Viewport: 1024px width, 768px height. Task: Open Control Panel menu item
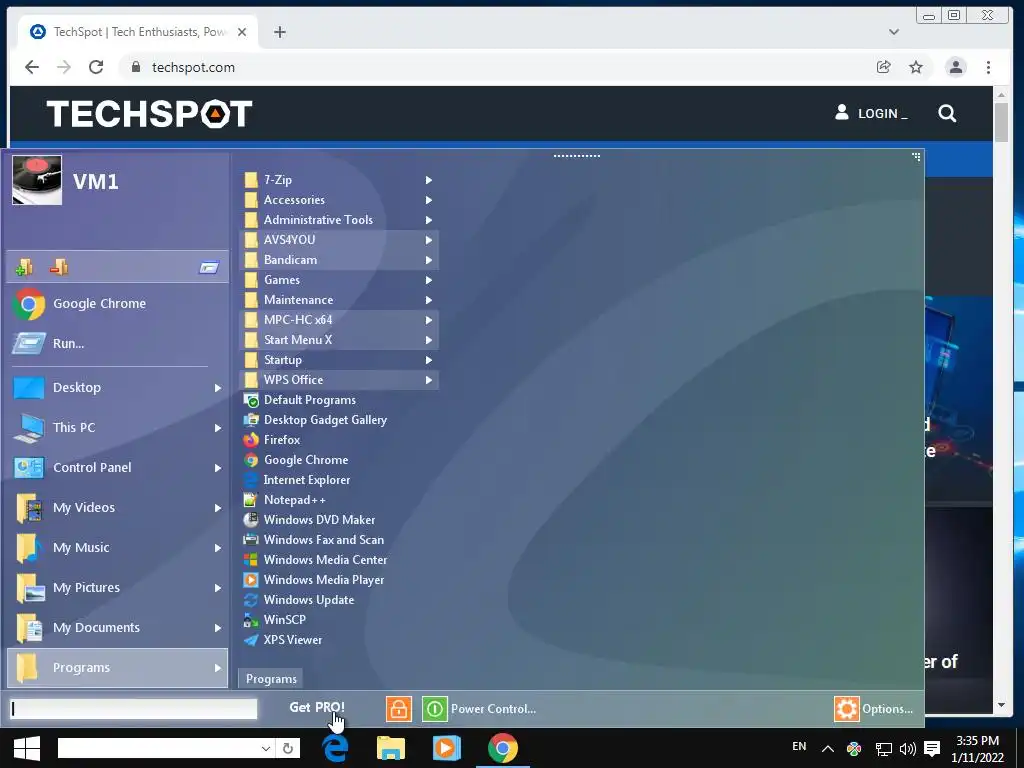[x=118, y=468]
